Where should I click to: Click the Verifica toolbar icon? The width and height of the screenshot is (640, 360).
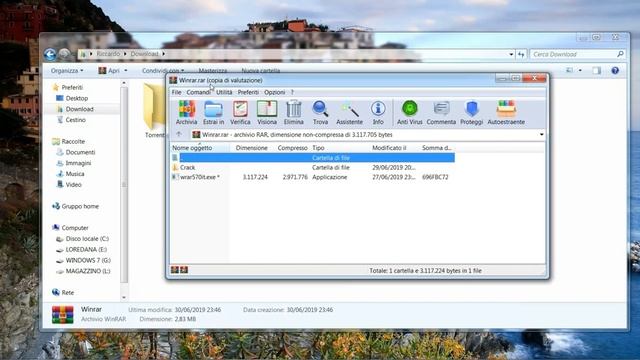coord(240,113)
